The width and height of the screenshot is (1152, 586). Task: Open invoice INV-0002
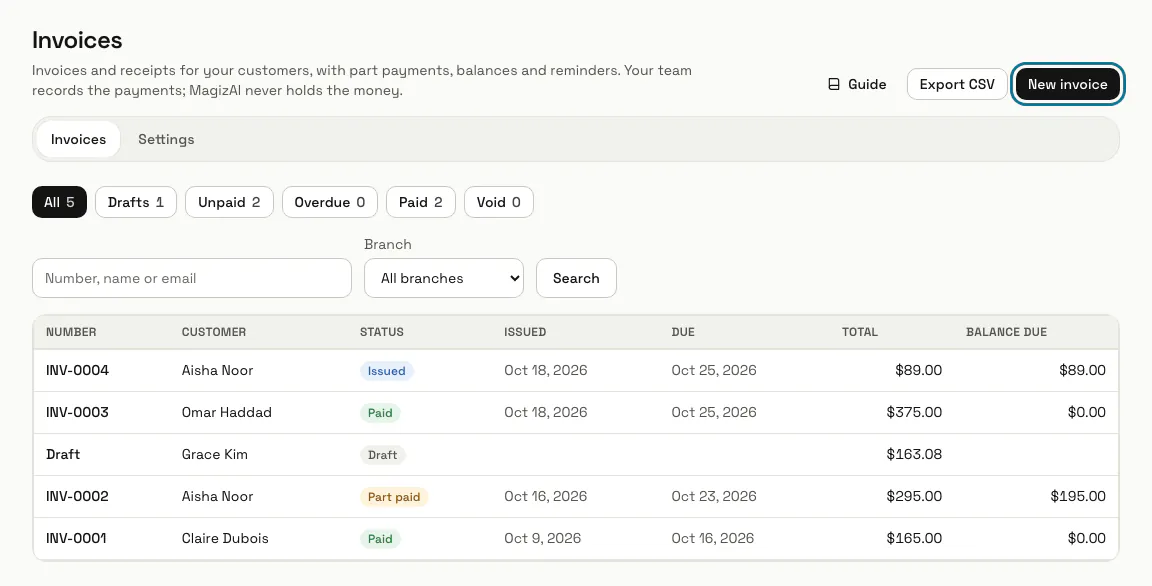click(x=77, y=496)
